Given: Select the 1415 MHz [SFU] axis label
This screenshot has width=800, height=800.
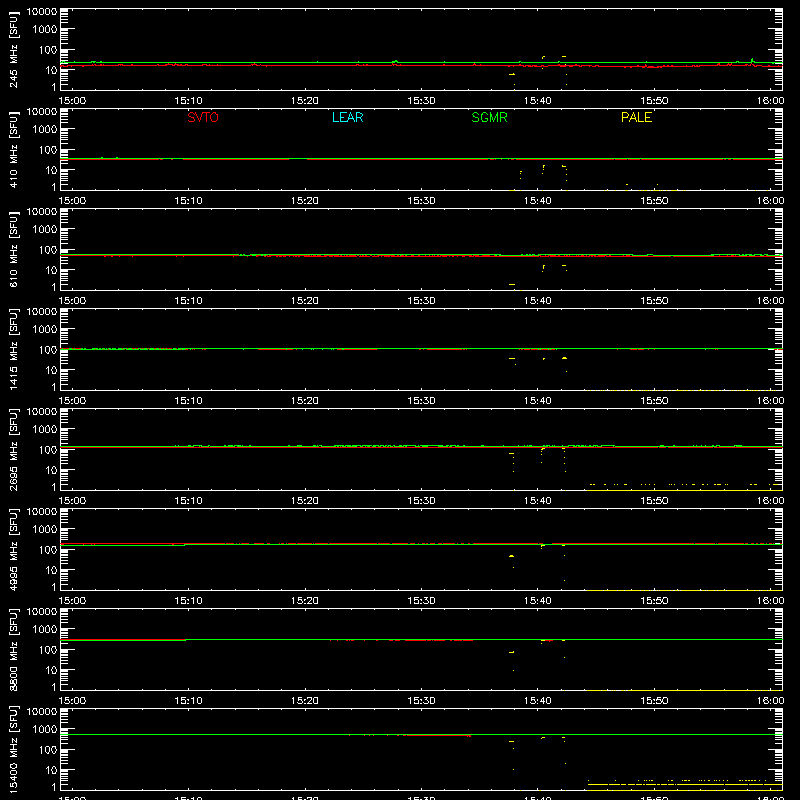Looking at the screenshot, I should coord(14,349).
